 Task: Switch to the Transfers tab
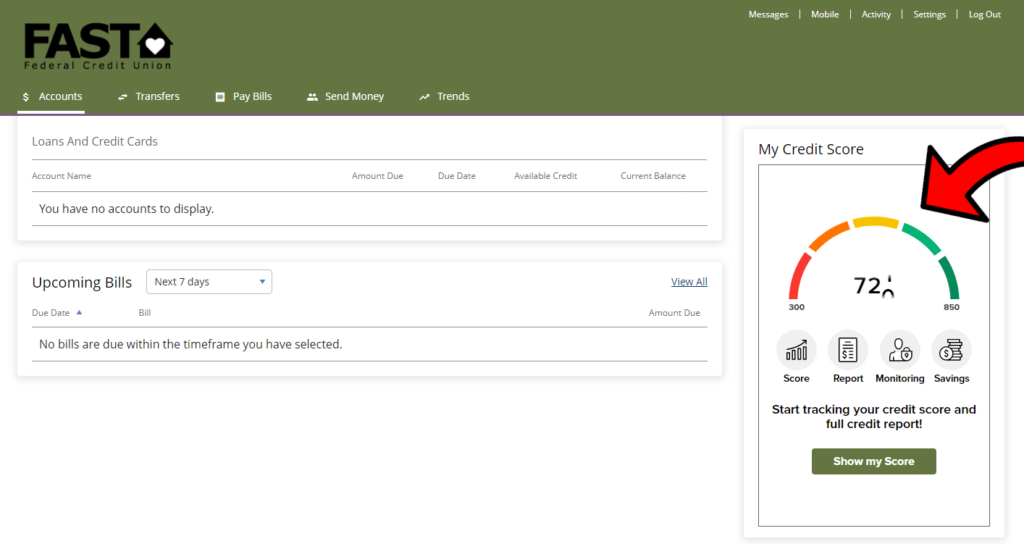pyautogui.click(x=148, y=97)
